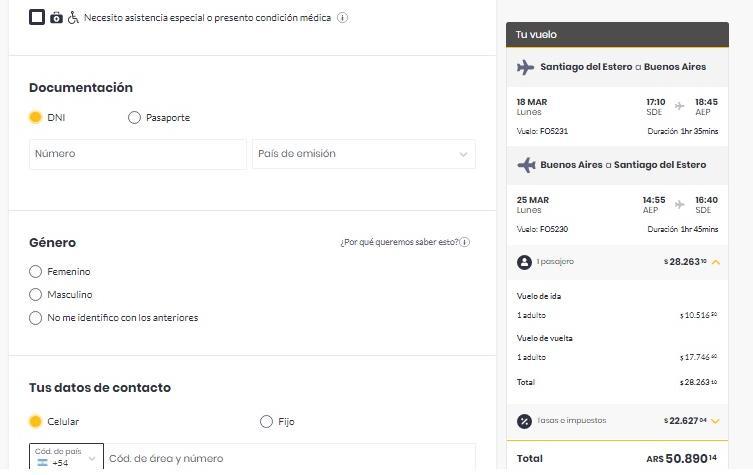The image size is (753, 475).
Task: Click the percent icon for taxes
Action: point(524,421)
